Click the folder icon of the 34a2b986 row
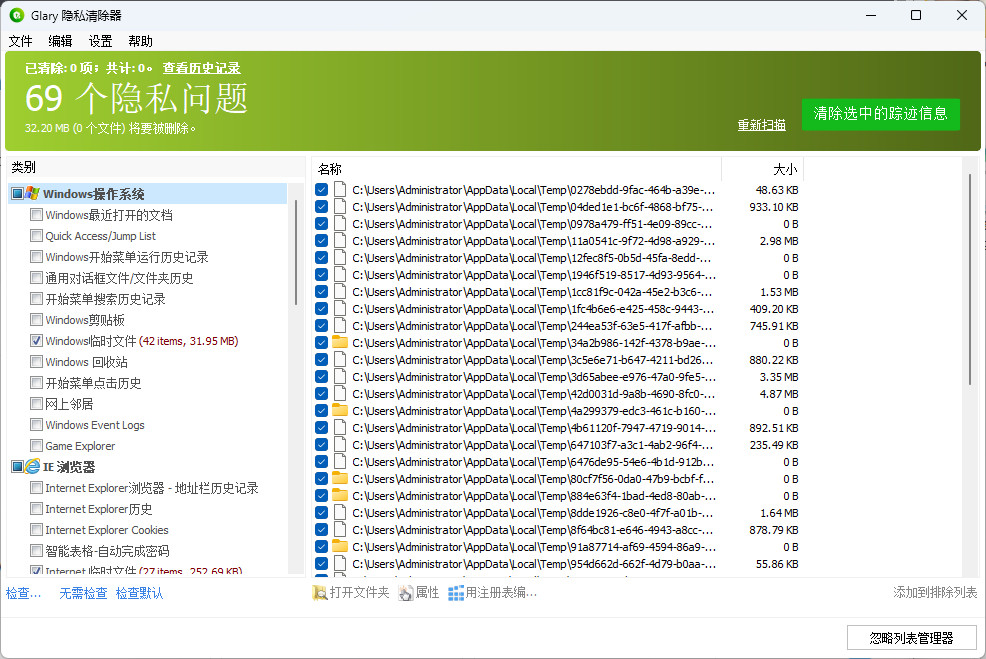The image size is (986, 659). pos(340,343)
